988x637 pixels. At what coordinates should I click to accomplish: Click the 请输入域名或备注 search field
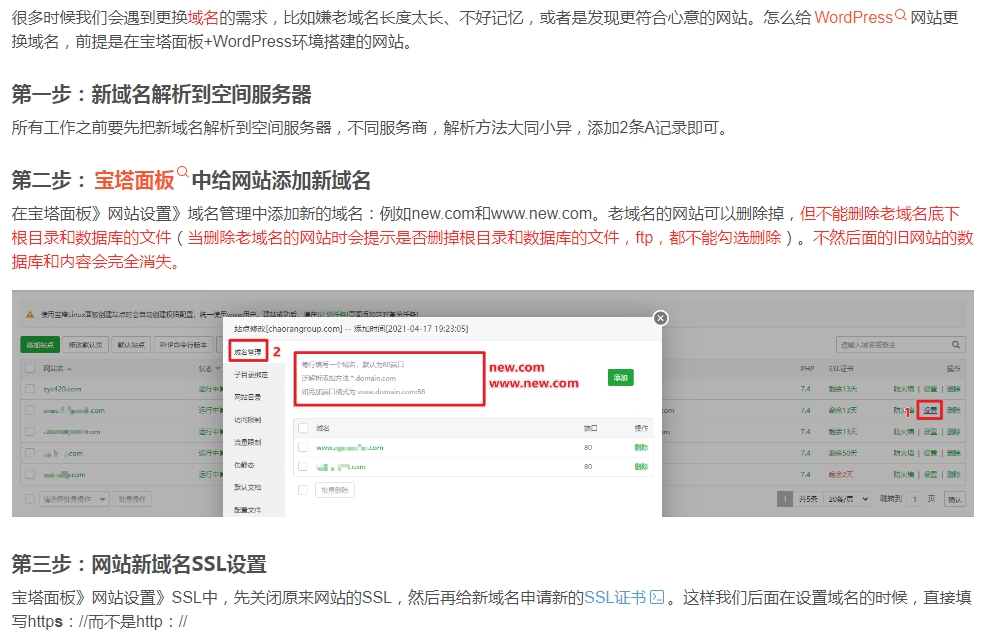pos(893,345)
